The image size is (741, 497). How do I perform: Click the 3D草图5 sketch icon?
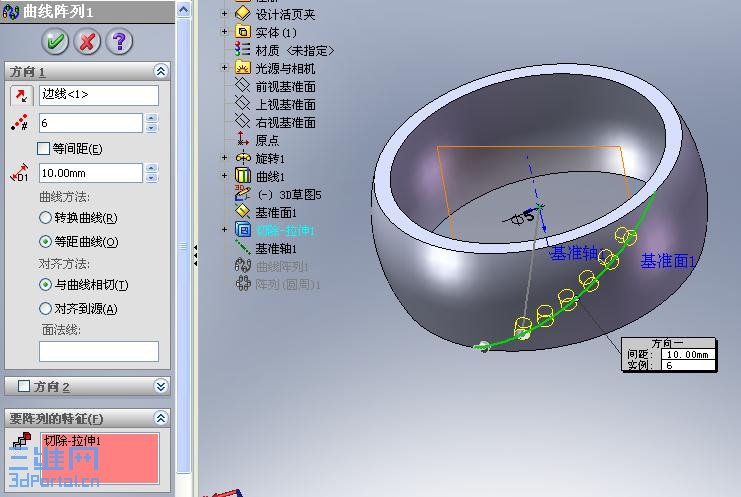tap(242, 193)
